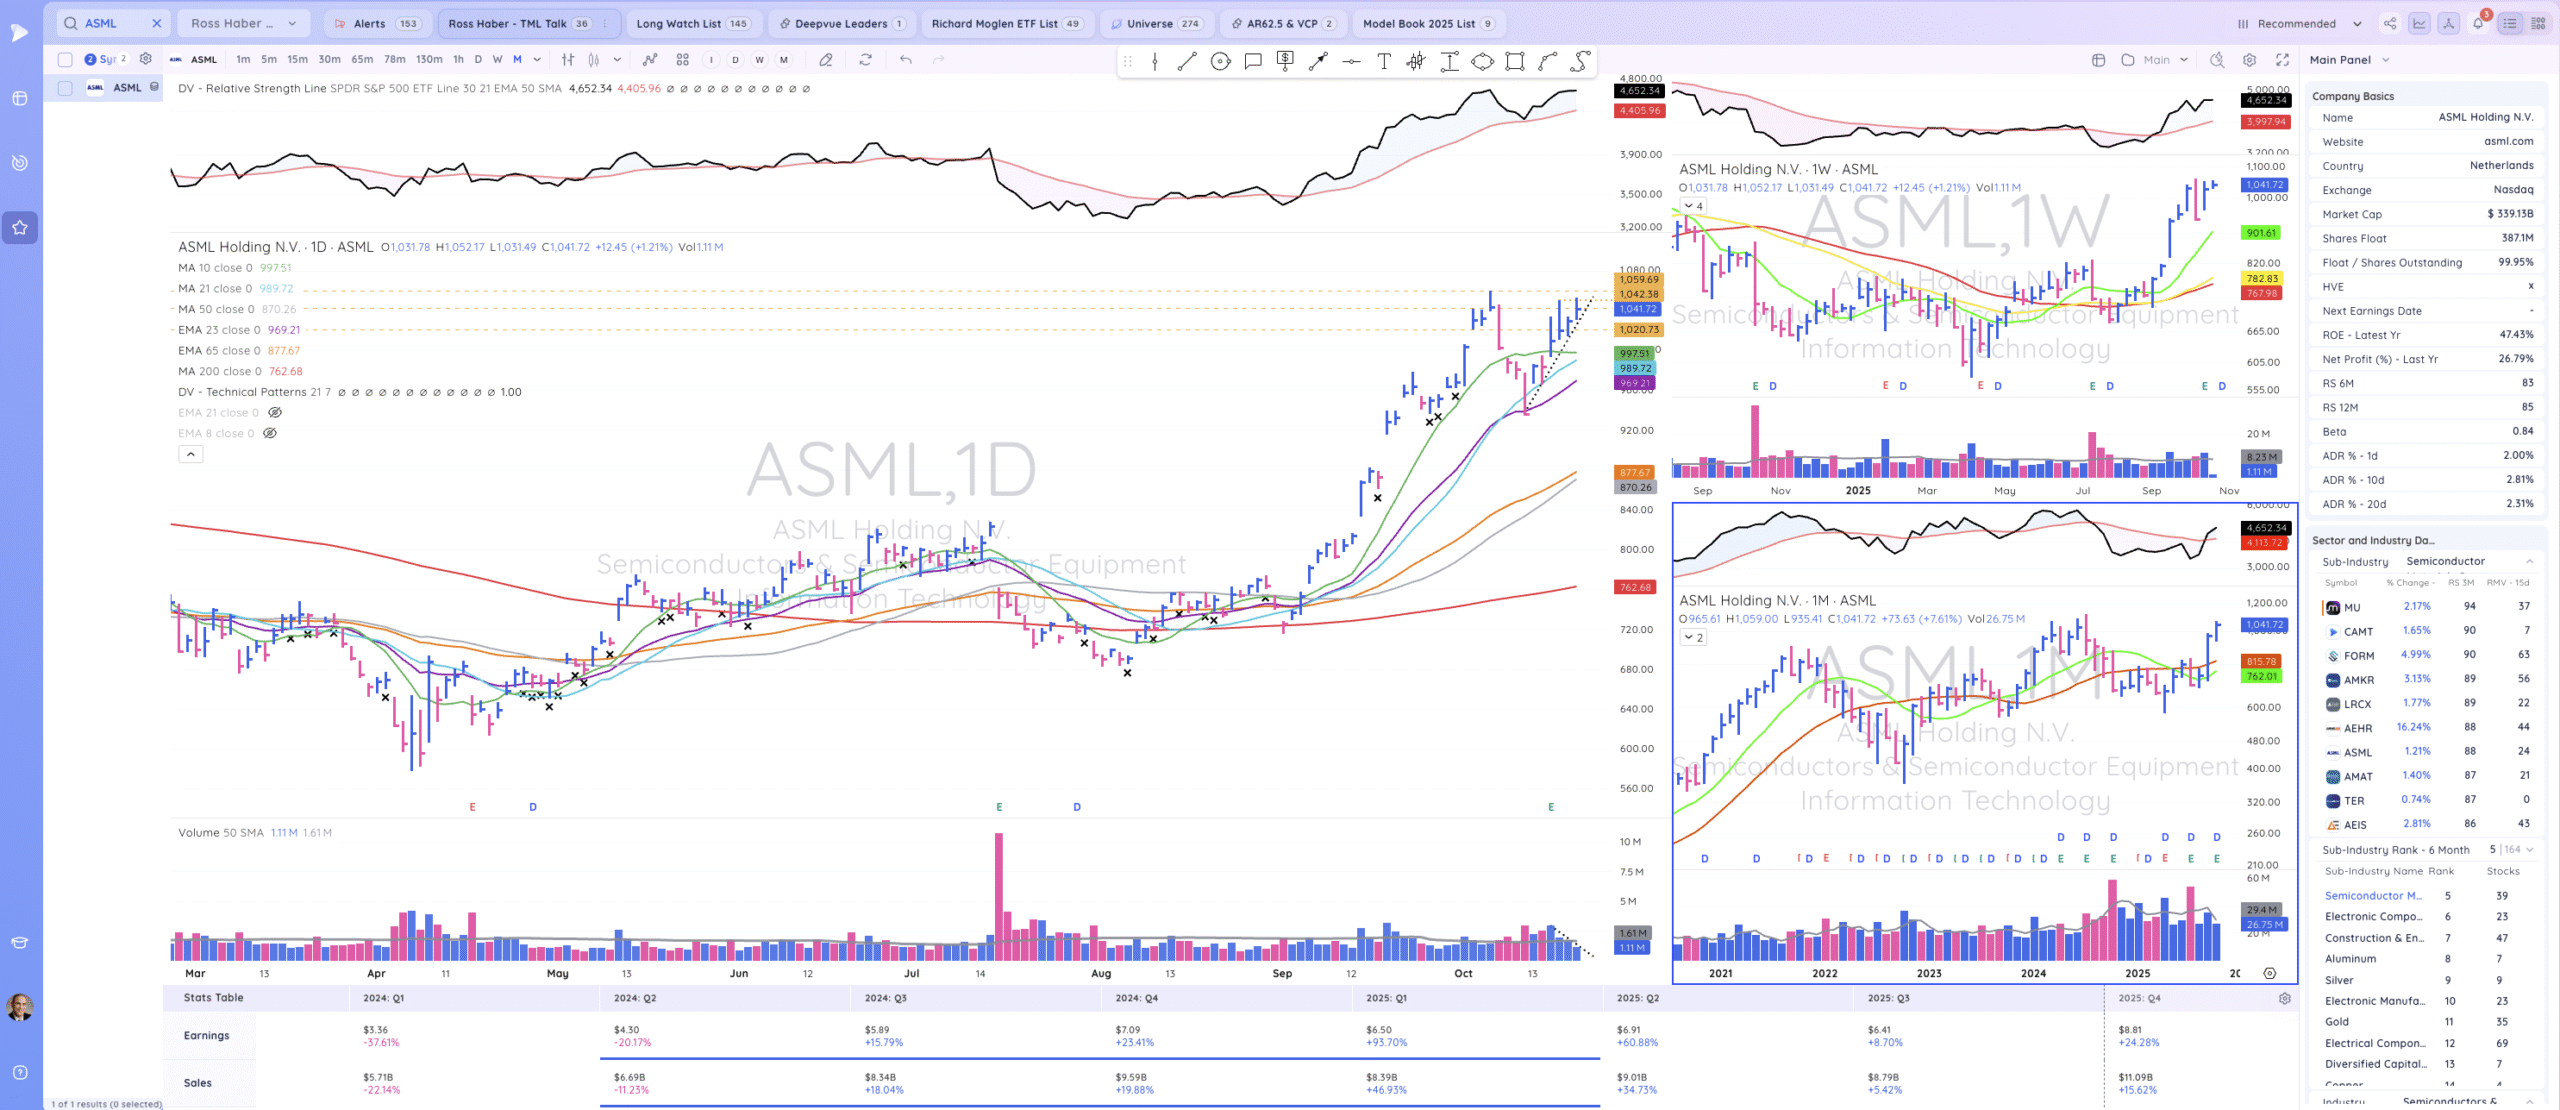2560x1110 pixels.
Task: Open Semiconductor M... sub-industry link
Action: tap(2373, 896)
